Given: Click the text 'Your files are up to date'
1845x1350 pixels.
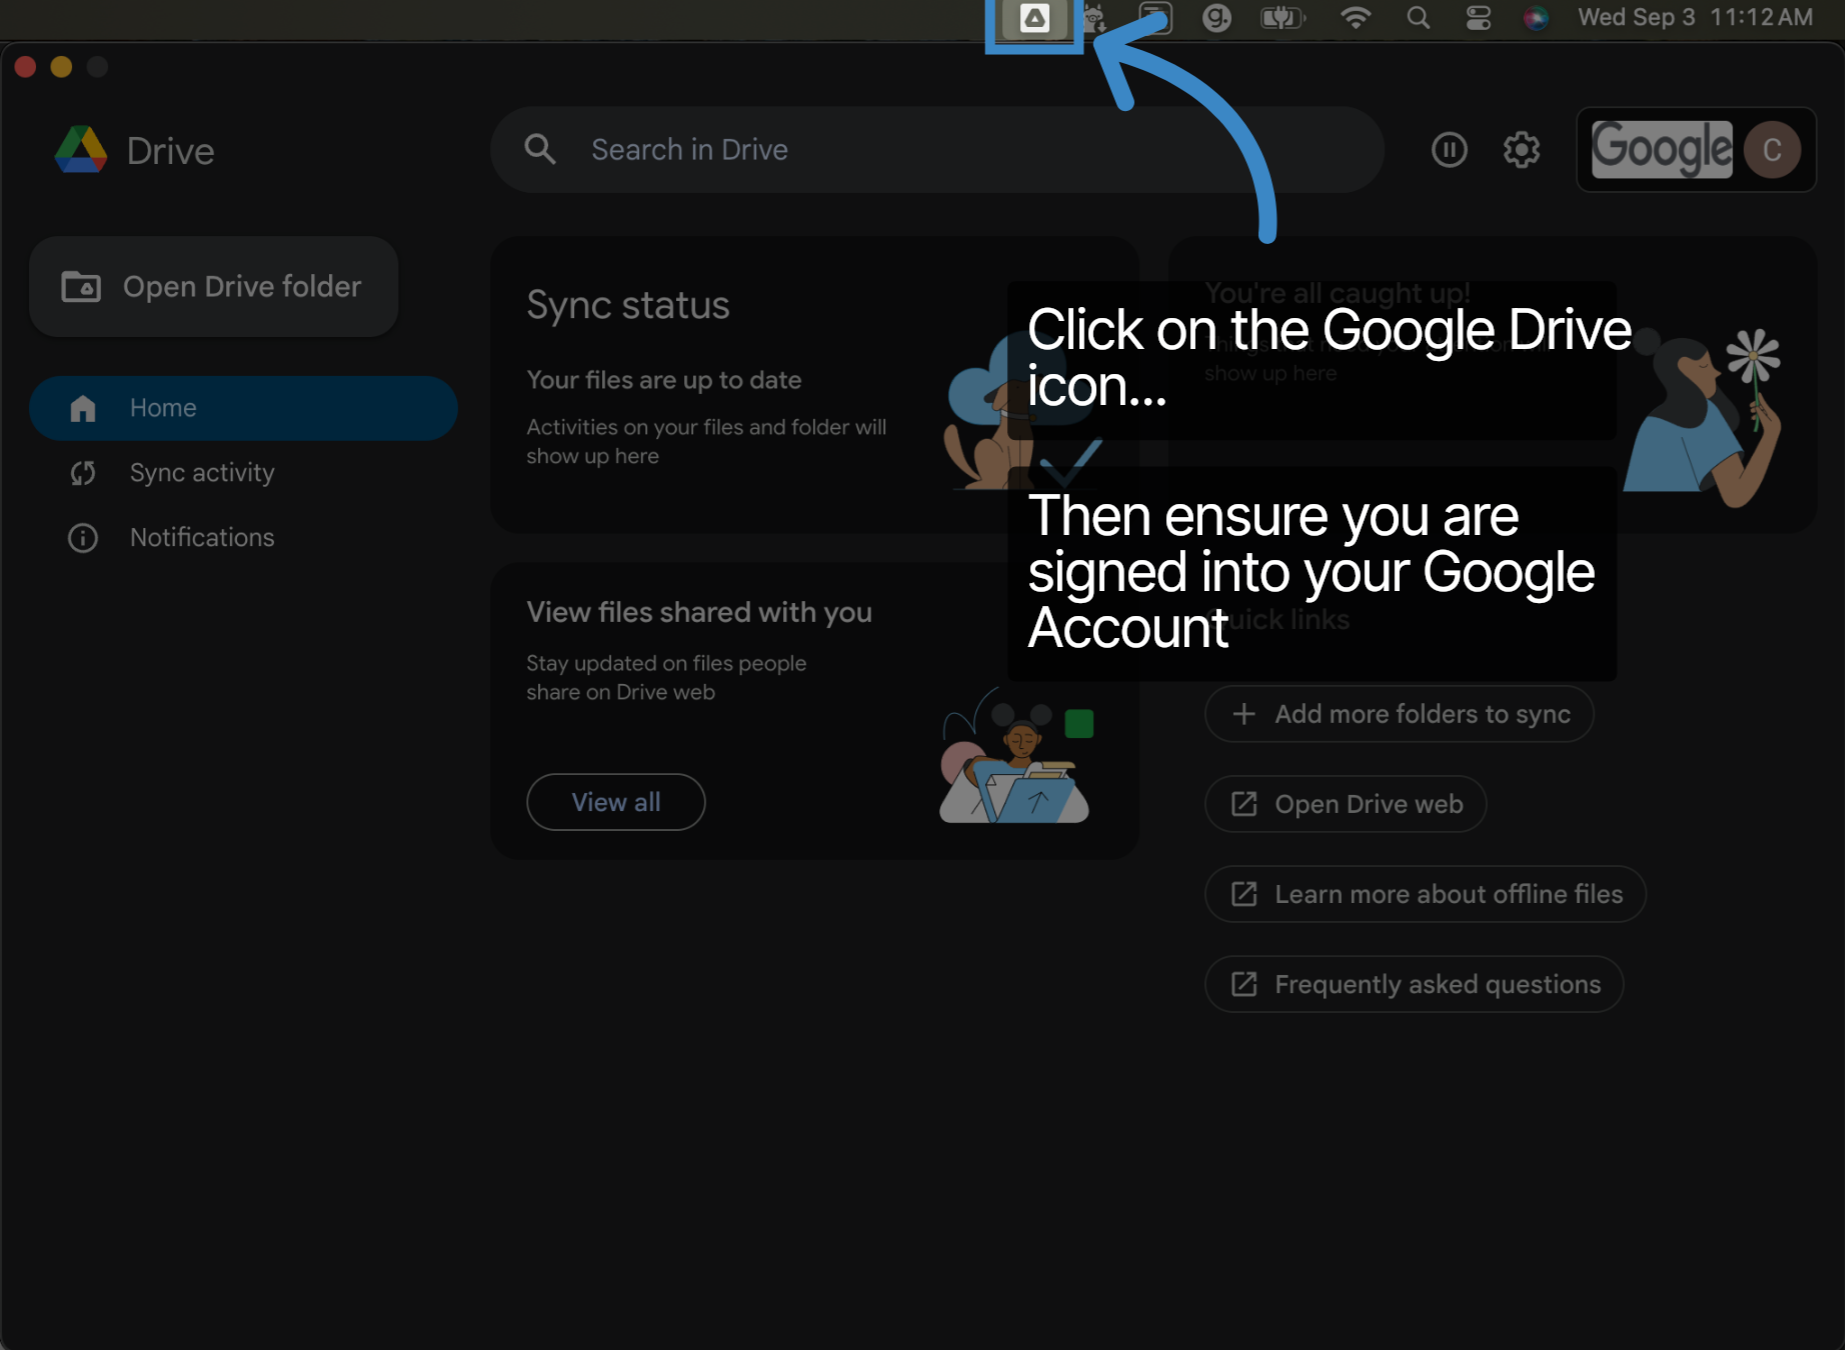Looking at the screenshot, I should point(664,380).
